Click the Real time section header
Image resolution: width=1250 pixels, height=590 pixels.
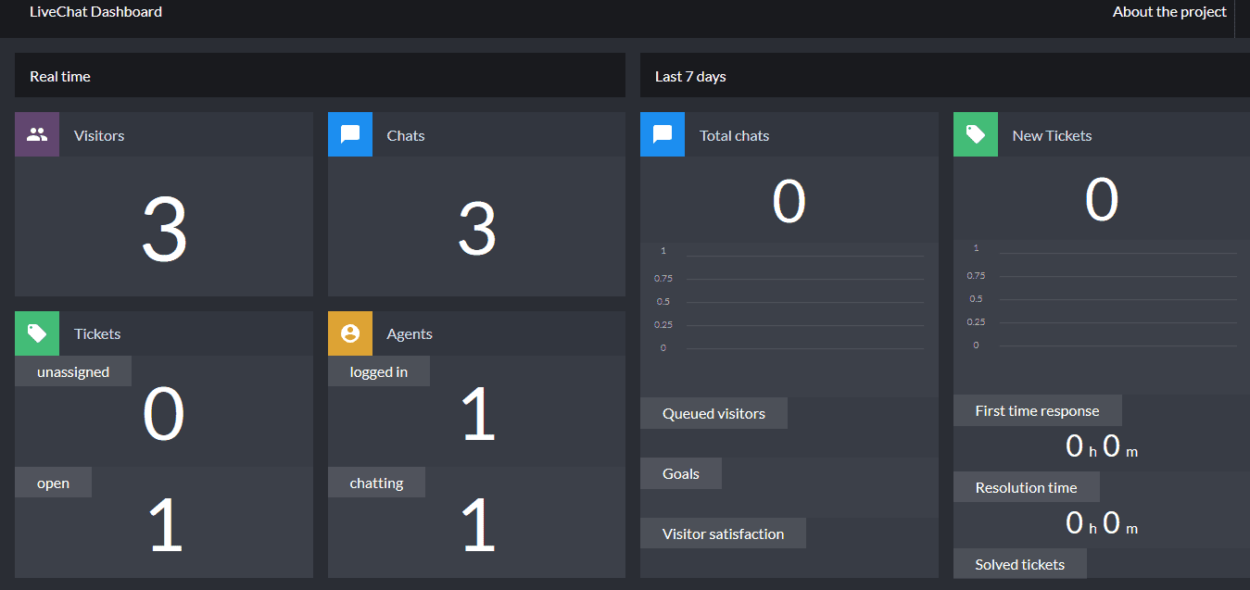[x=320, y=76]
